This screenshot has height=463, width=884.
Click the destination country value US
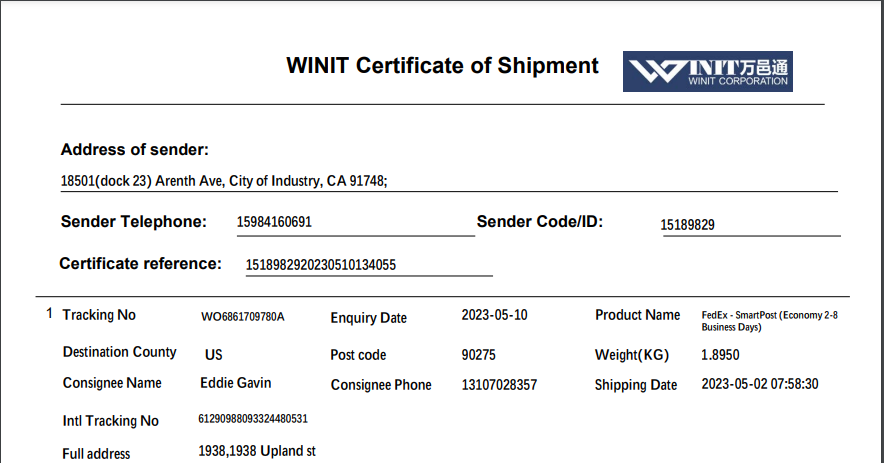214,355
